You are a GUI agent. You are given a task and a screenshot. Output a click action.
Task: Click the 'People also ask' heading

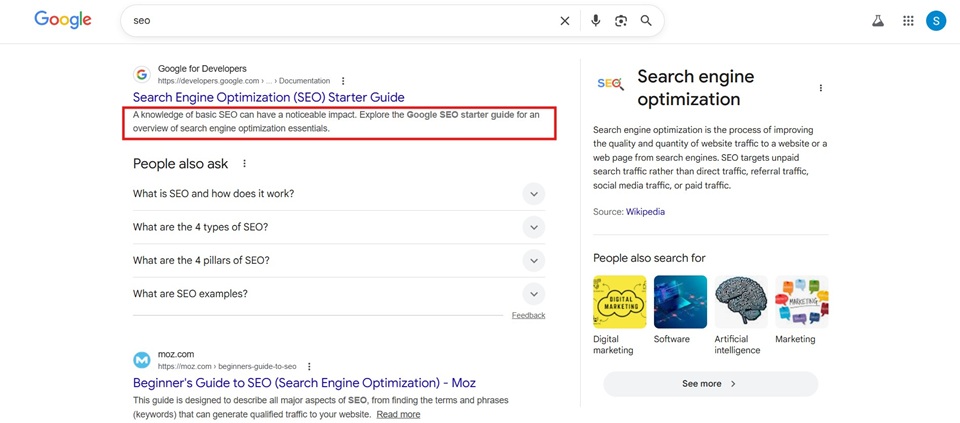click(x=180, y=163)
